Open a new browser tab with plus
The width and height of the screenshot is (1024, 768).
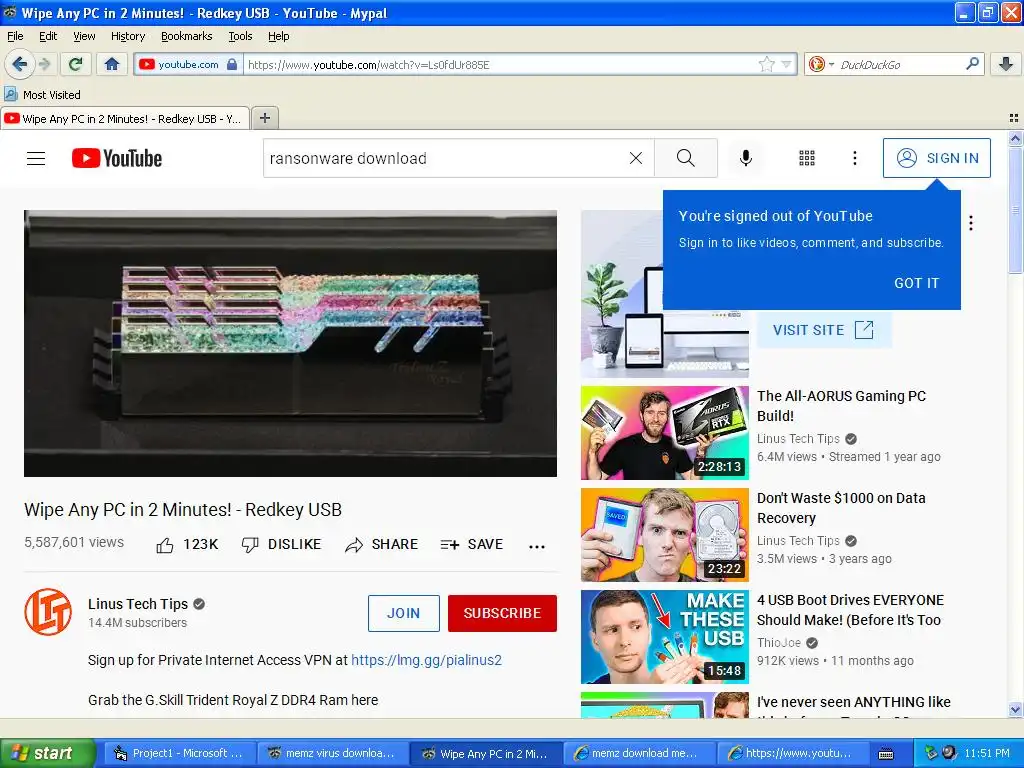tap(264, 118)
